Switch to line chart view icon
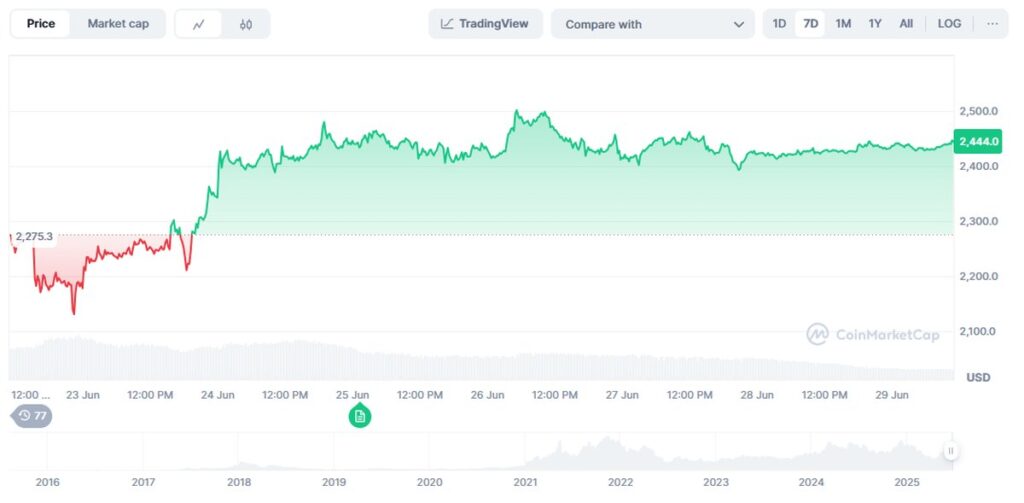1024x503 pixels. click(199, 25)
